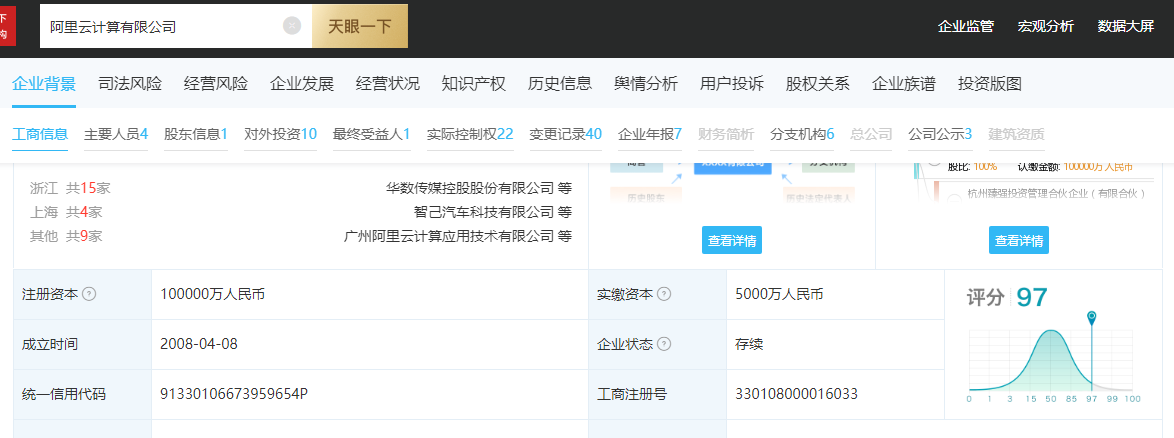1174x438 pixels.
Task: Select 最终受益人1 sub-tab
Action: pos(372,135)
